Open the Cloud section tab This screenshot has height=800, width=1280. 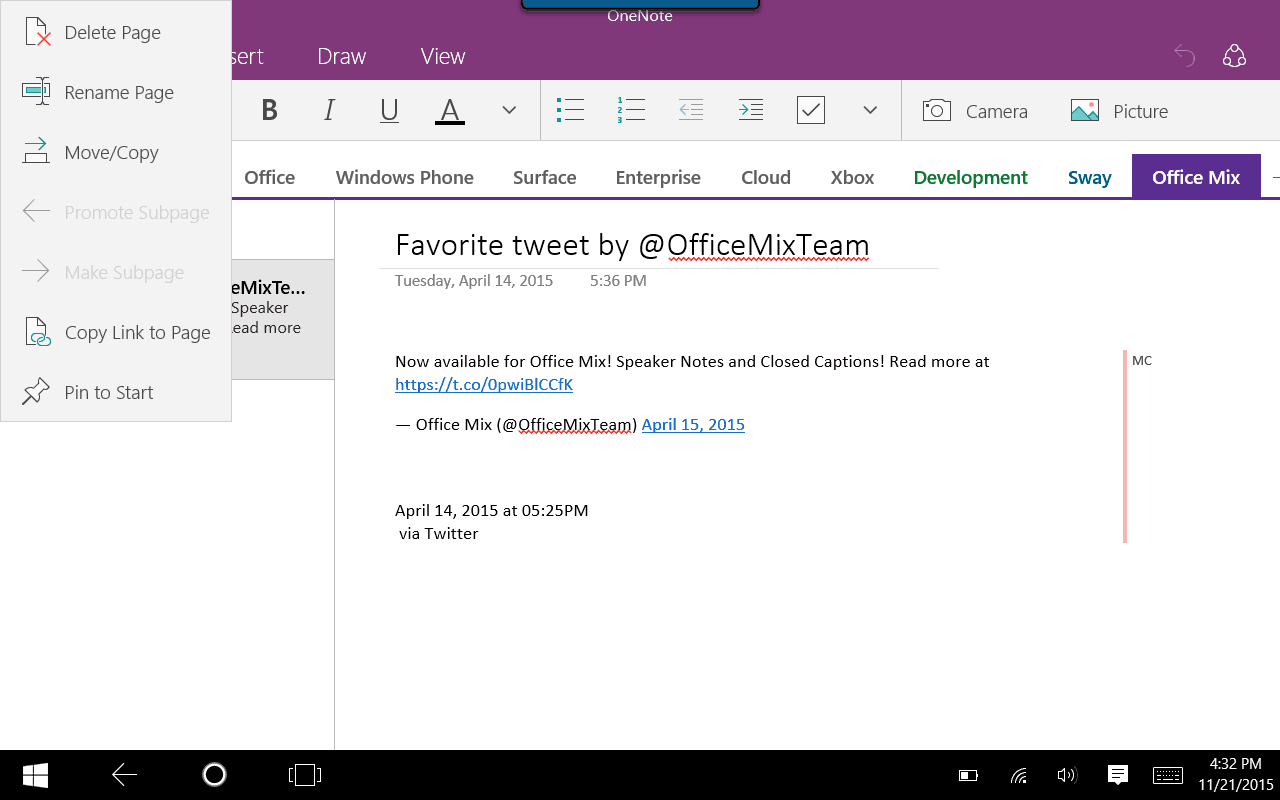[x=766, y=177]
